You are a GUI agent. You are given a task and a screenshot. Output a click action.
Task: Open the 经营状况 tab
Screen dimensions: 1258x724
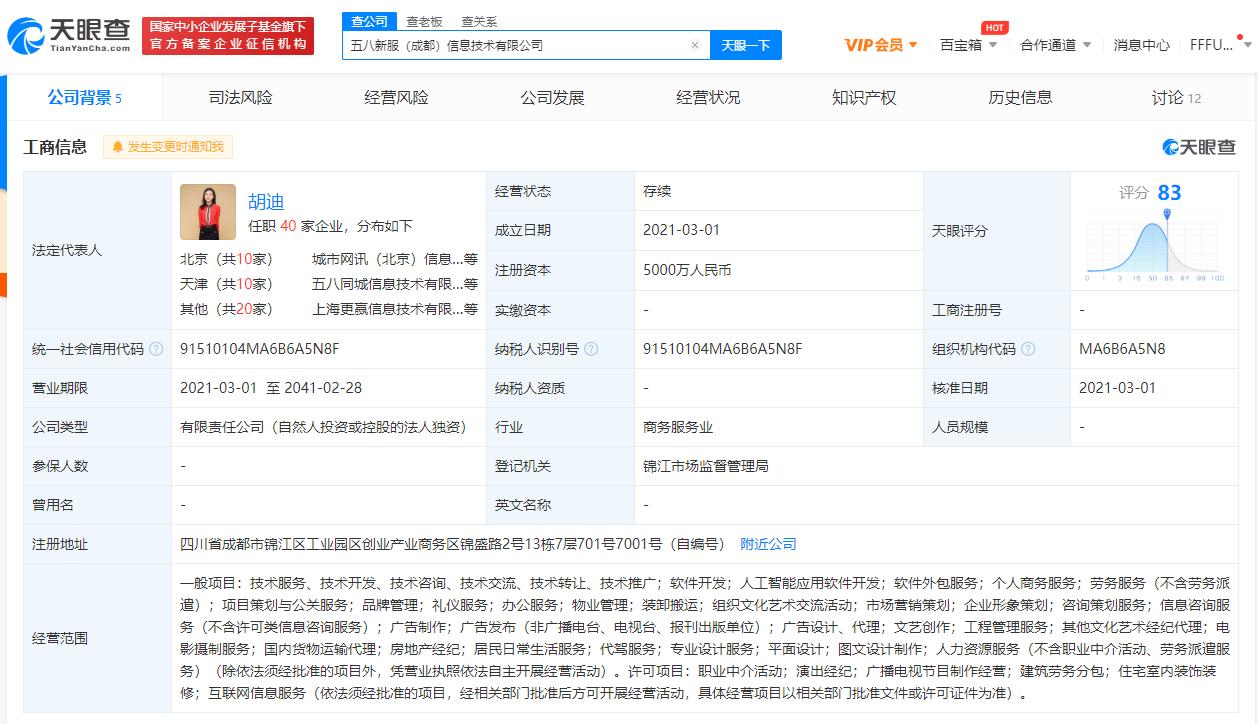point(708,97)
